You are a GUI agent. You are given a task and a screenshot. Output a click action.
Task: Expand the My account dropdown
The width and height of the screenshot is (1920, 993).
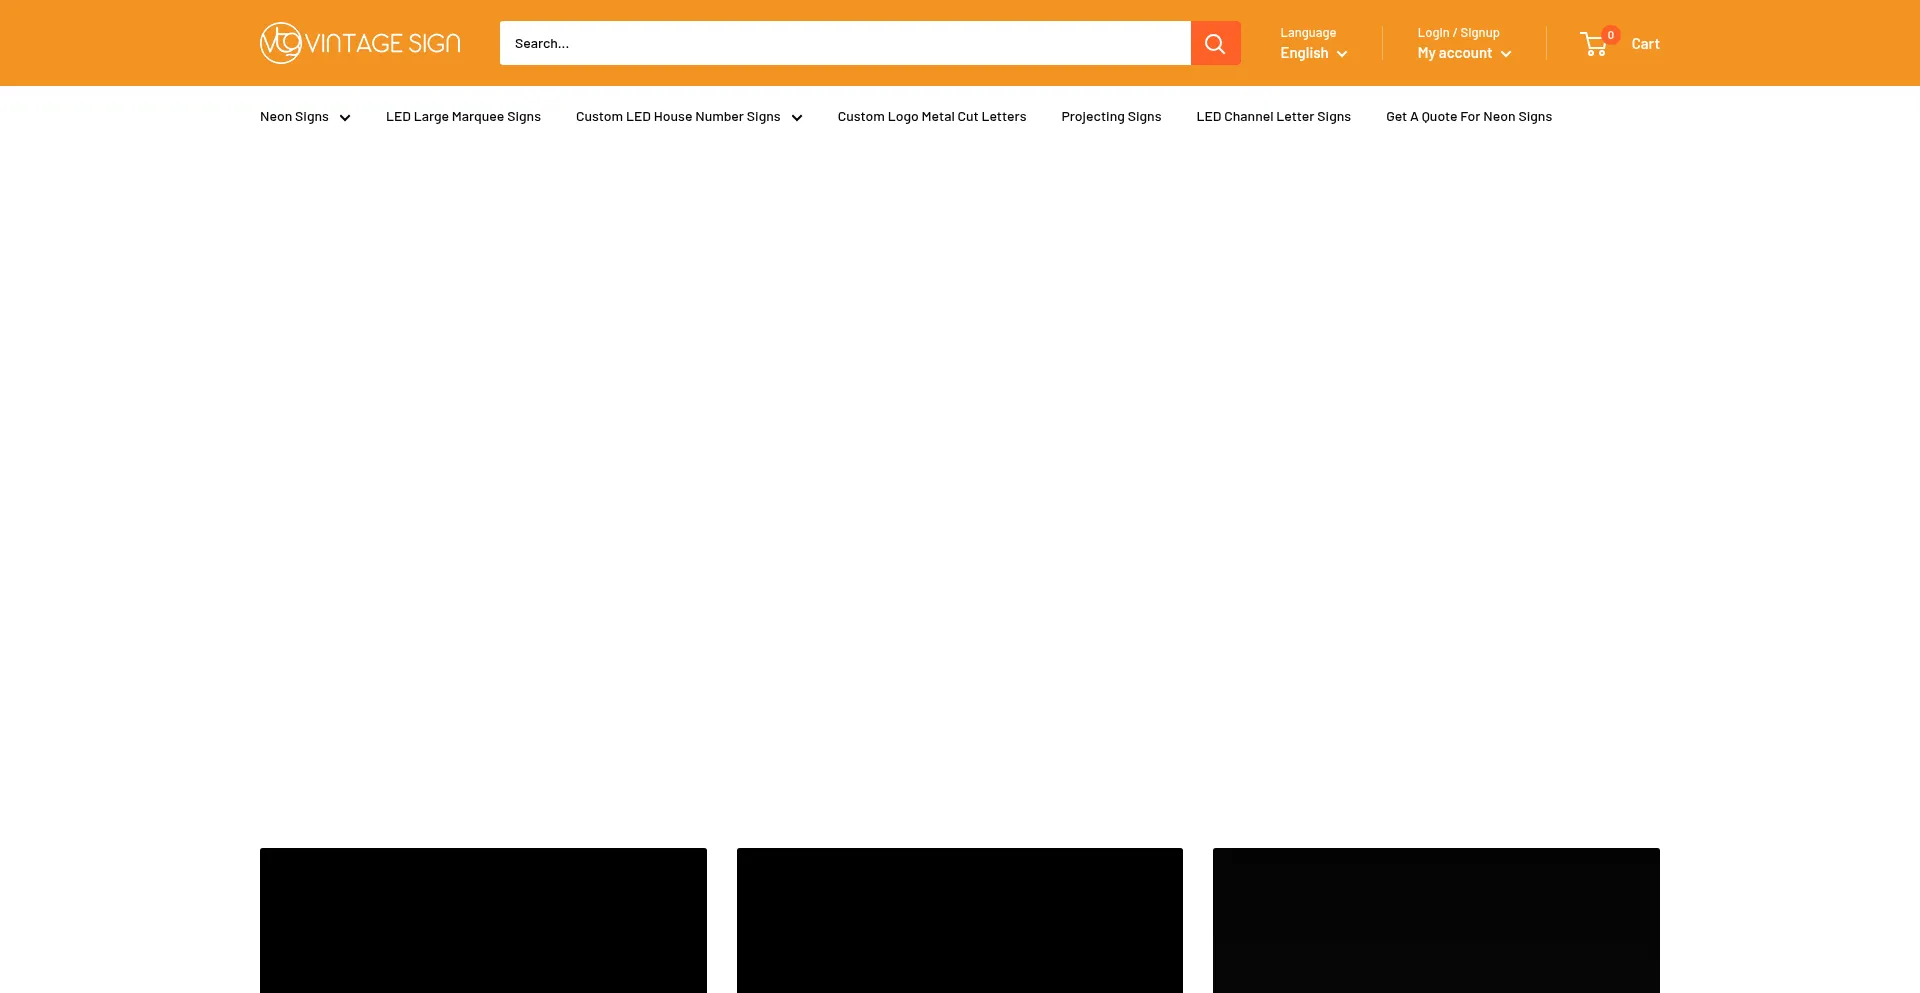coord(1464,53)
